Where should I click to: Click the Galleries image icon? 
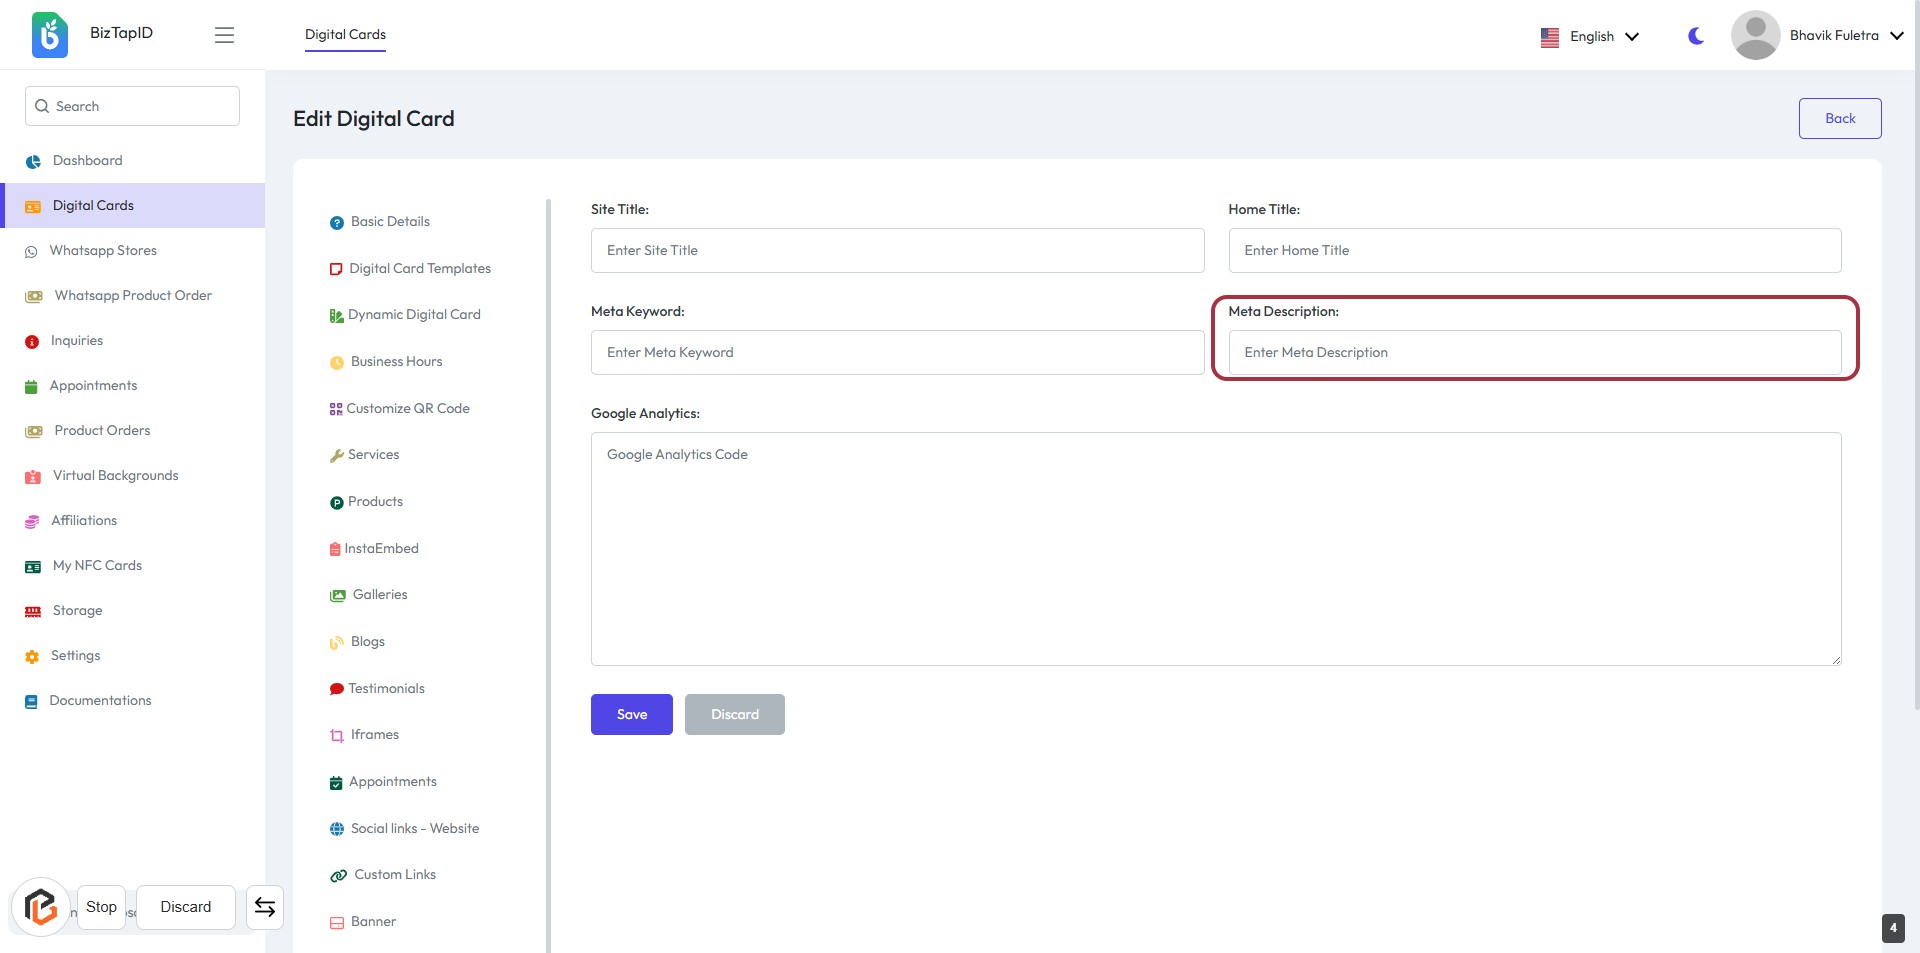(x=338, y=596)
